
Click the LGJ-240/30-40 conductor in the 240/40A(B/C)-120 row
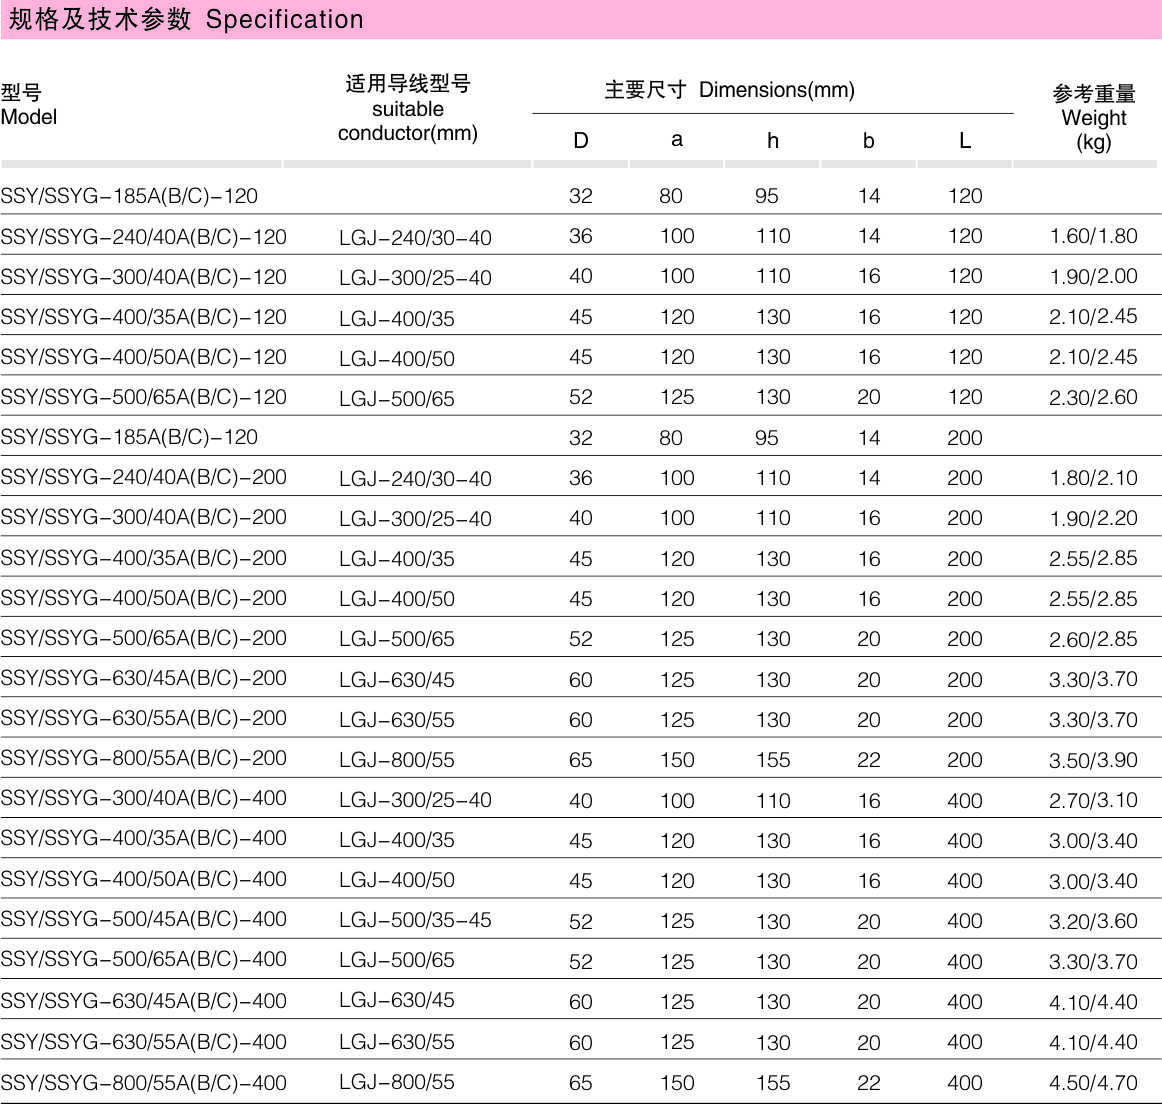point(415,238)
